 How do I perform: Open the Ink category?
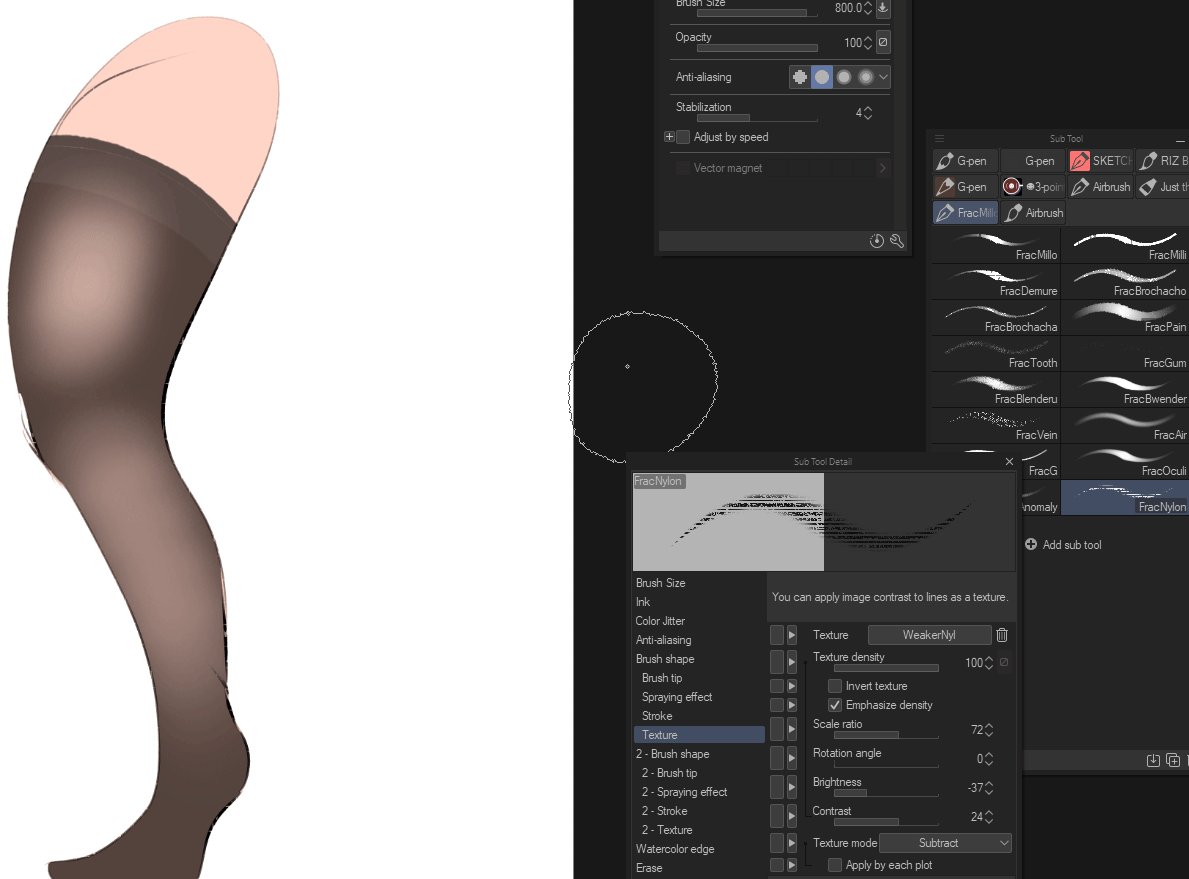(x=643, y=601)
